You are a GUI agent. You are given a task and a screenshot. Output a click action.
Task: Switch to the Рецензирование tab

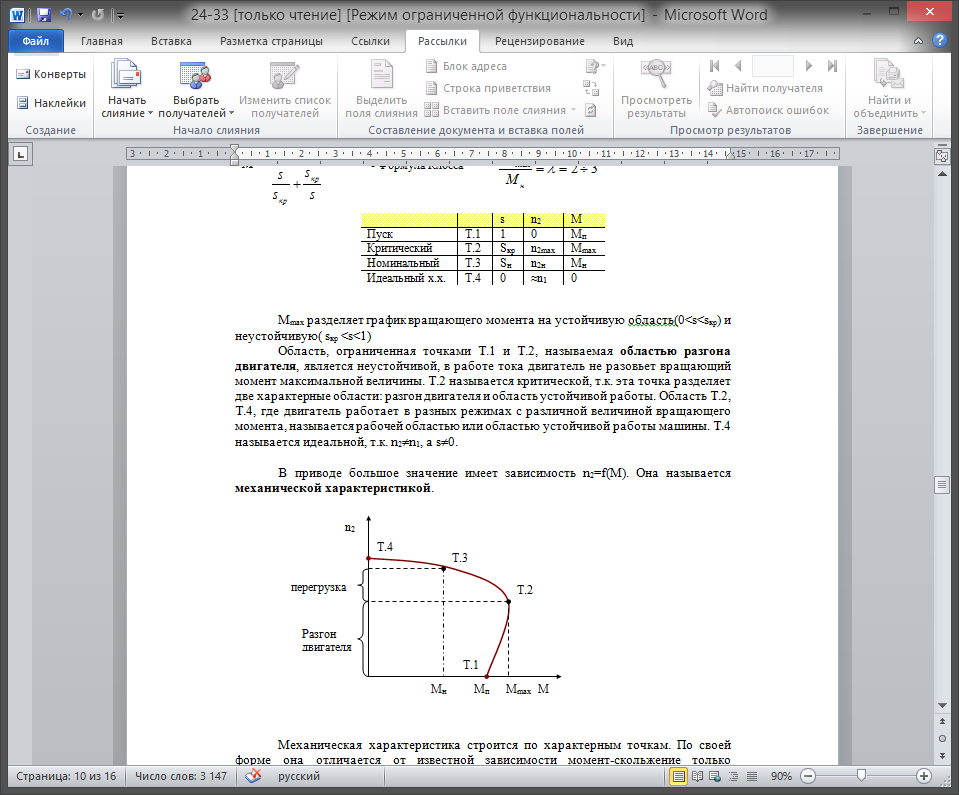point(539,41)
